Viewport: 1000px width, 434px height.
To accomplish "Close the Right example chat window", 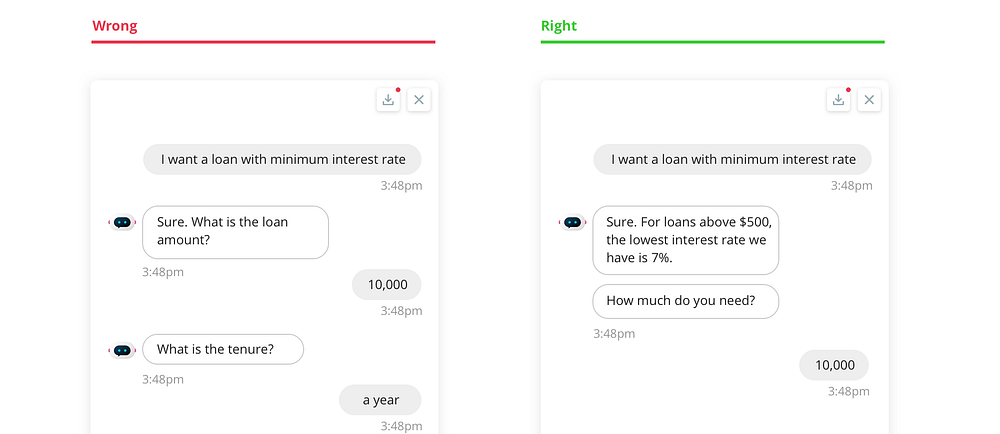I will [869, 100].
